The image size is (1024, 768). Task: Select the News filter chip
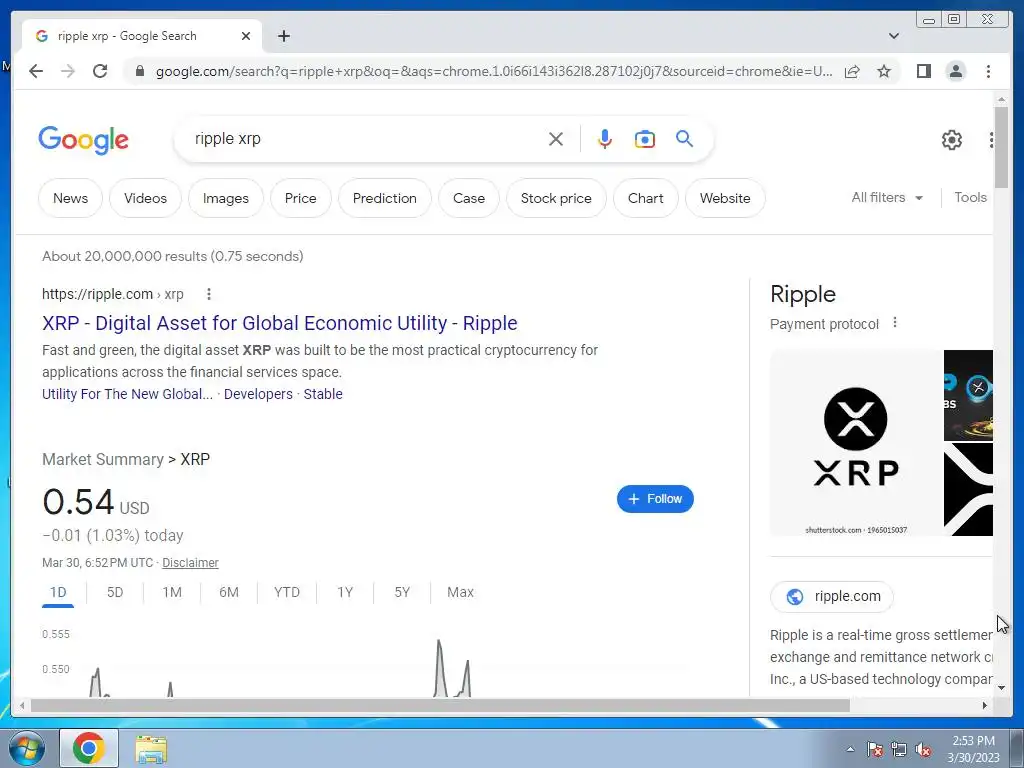pos(71,198)
